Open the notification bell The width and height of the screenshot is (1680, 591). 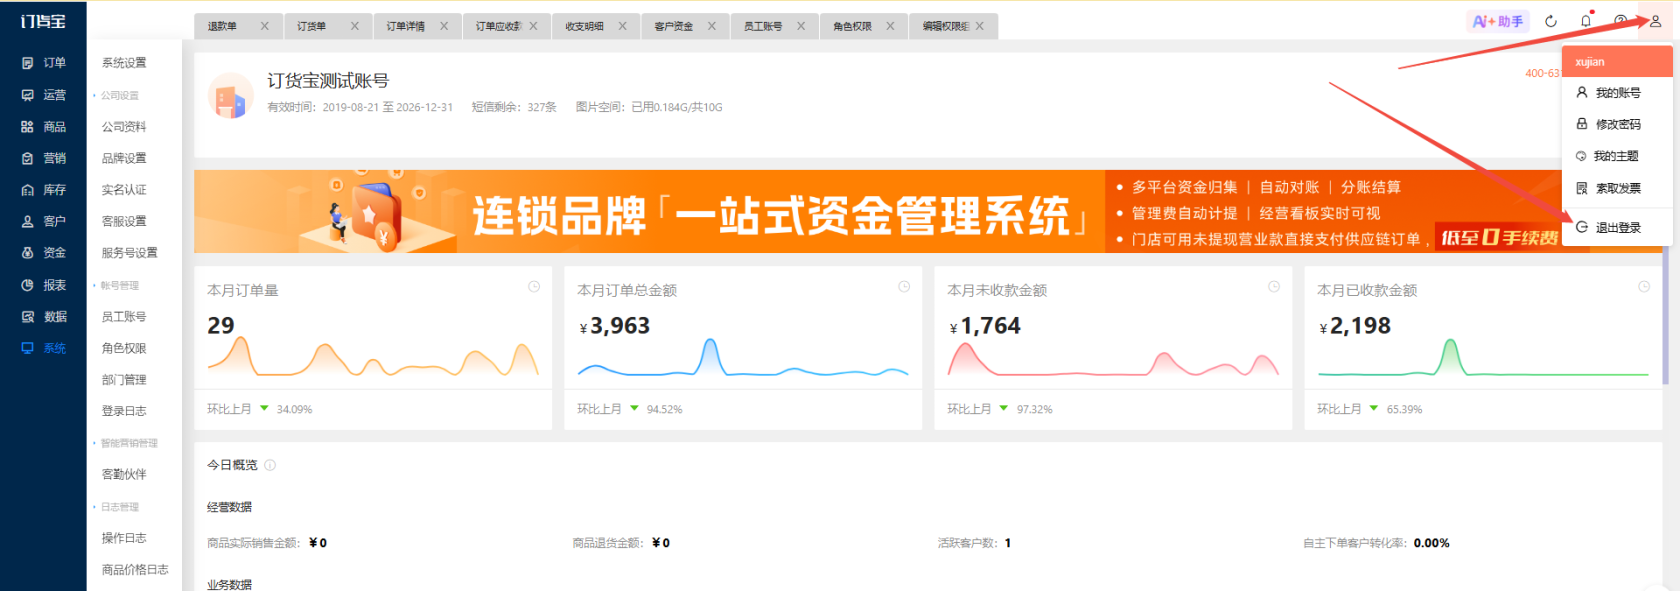[1586, 21]
